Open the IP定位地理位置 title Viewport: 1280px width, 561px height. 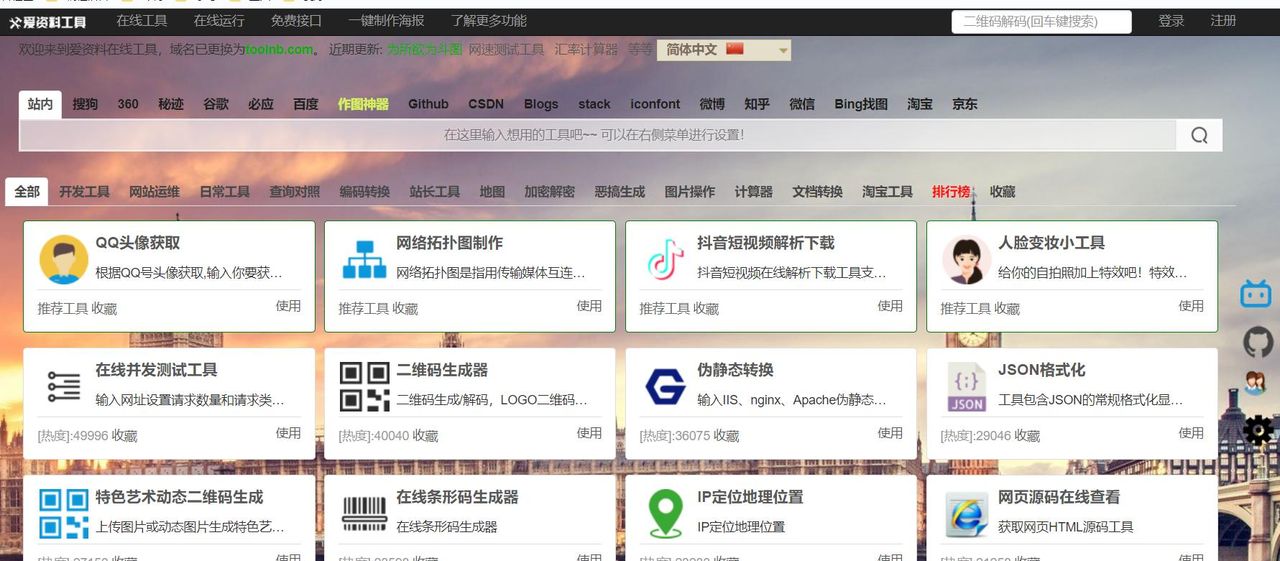[x=750, y=497]
